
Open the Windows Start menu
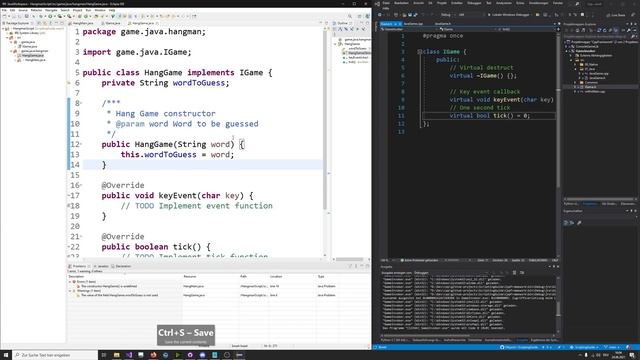(6, 355)
